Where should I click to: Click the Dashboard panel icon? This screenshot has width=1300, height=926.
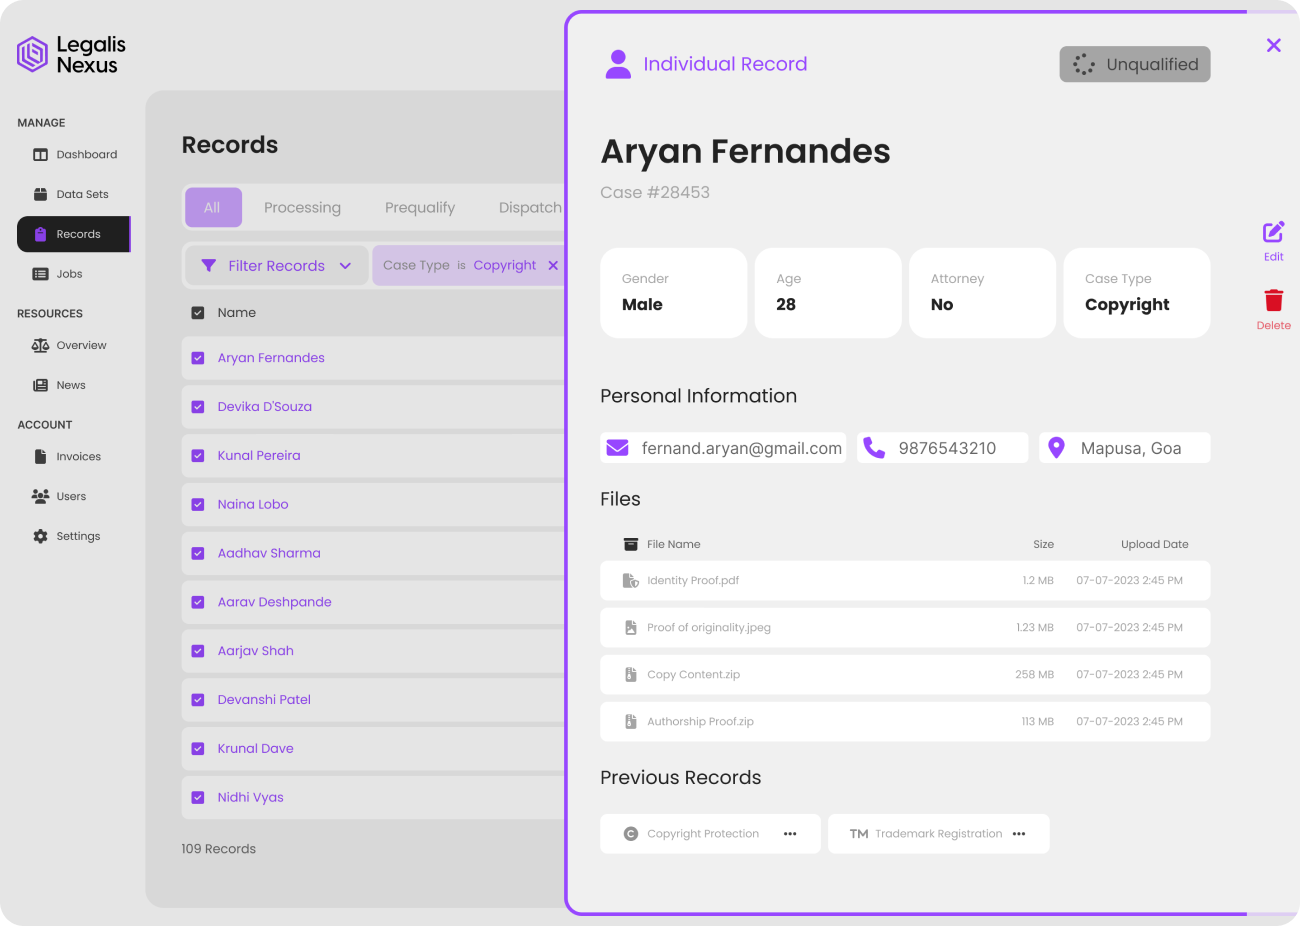click(x=40, y=155)
